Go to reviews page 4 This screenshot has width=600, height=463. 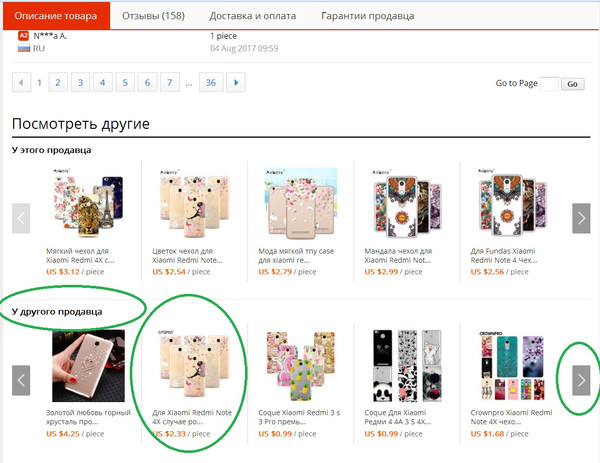pos(103,82)
